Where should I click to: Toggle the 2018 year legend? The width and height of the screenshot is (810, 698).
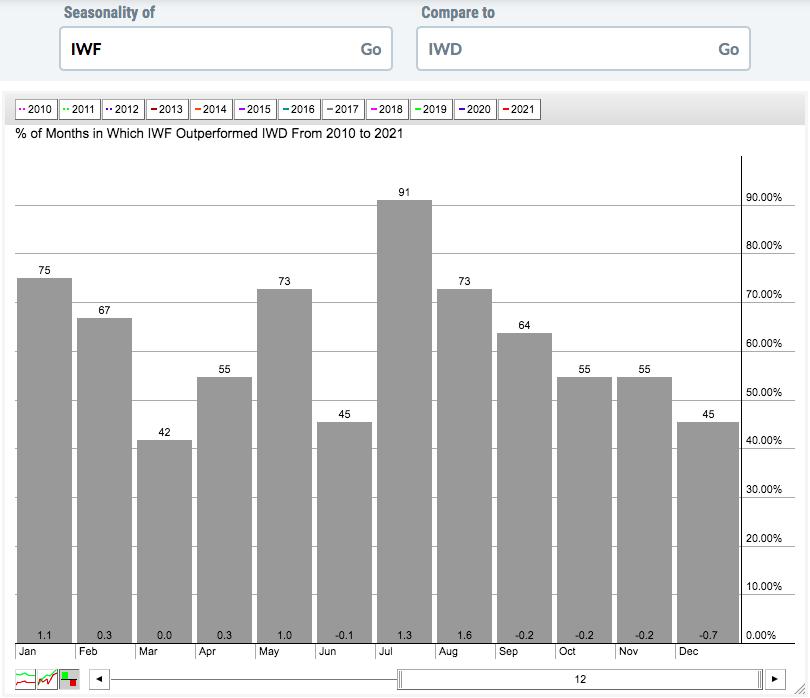coord(386,109)
